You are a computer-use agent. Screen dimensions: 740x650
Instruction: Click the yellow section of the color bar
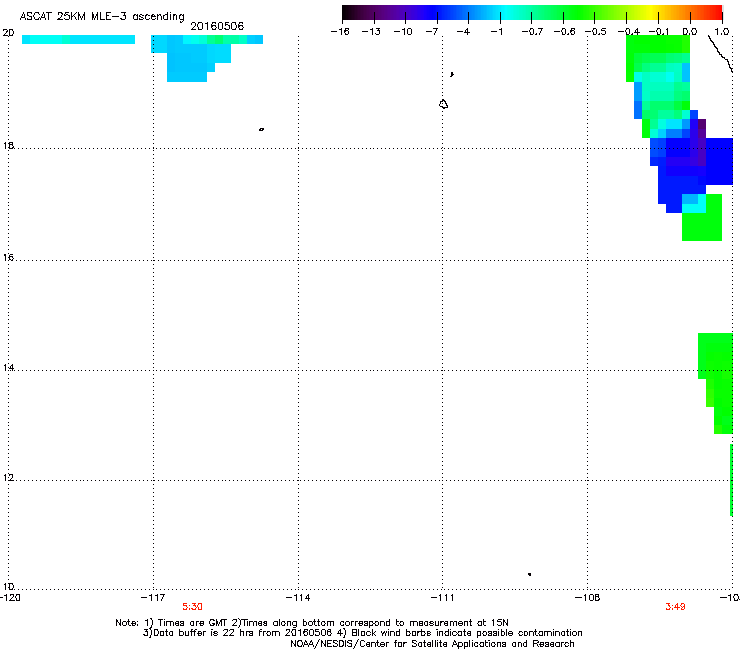click(649, 12)
